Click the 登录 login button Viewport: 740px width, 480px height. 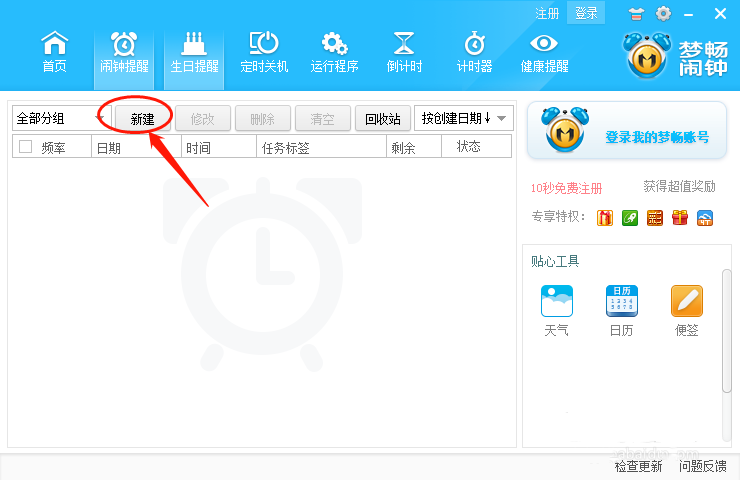click(x=586, y=13)
